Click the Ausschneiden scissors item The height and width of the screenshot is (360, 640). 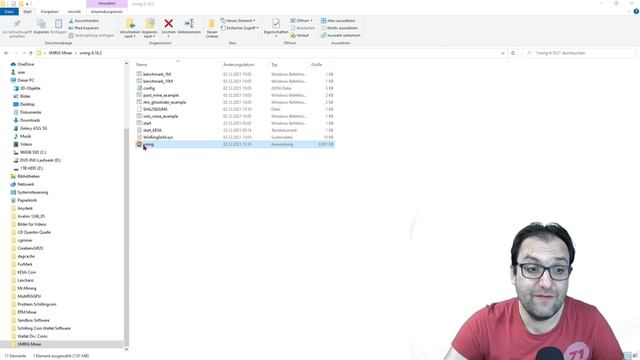point(84,20)
